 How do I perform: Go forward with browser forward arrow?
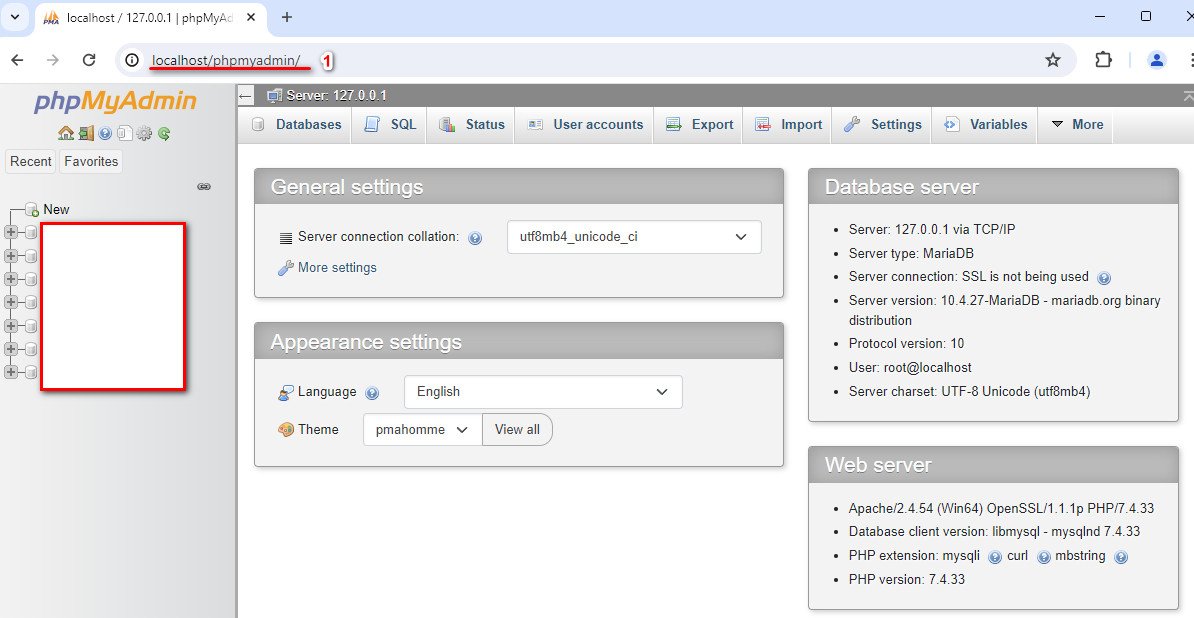pyautogui.click(x=53, y=60)
